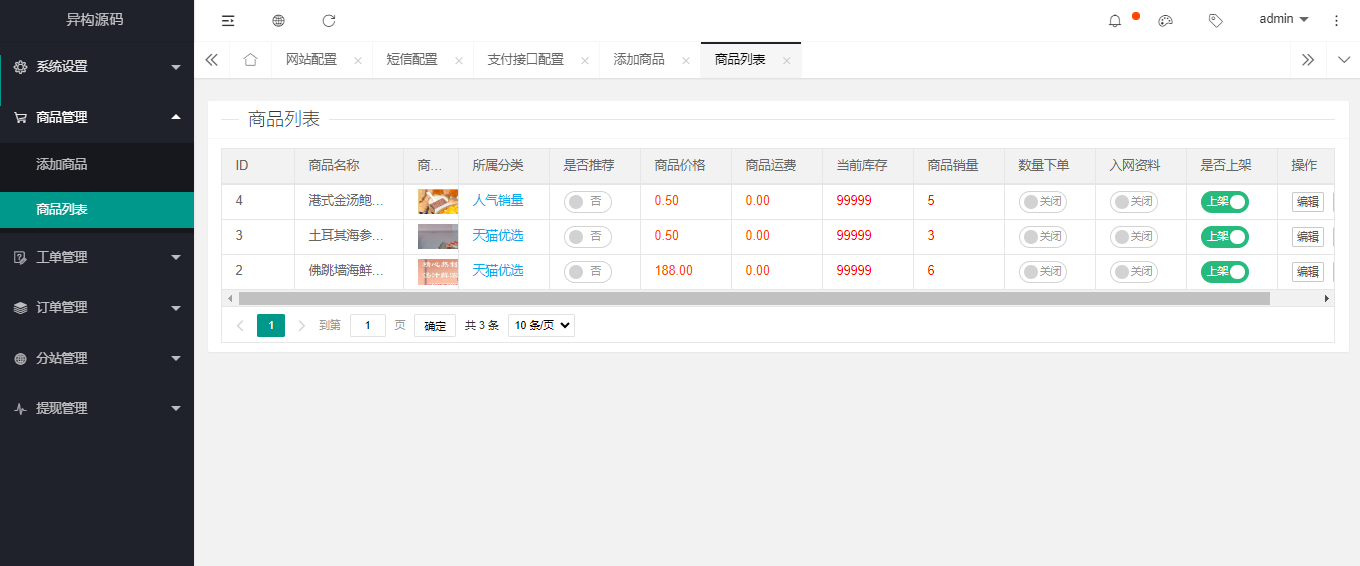Click the 确定 pagination button

coord(435,325)
